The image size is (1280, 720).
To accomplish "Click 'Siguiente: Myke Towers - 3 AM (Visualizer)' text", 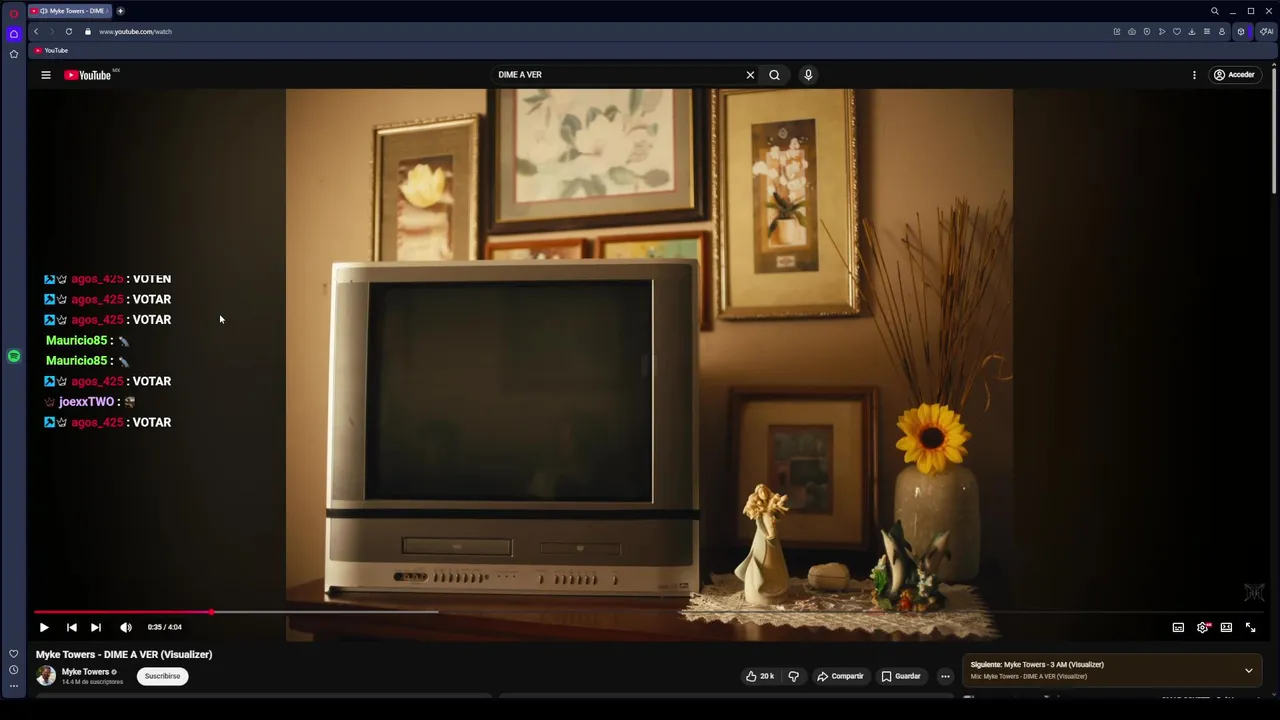I will 1037,665.
